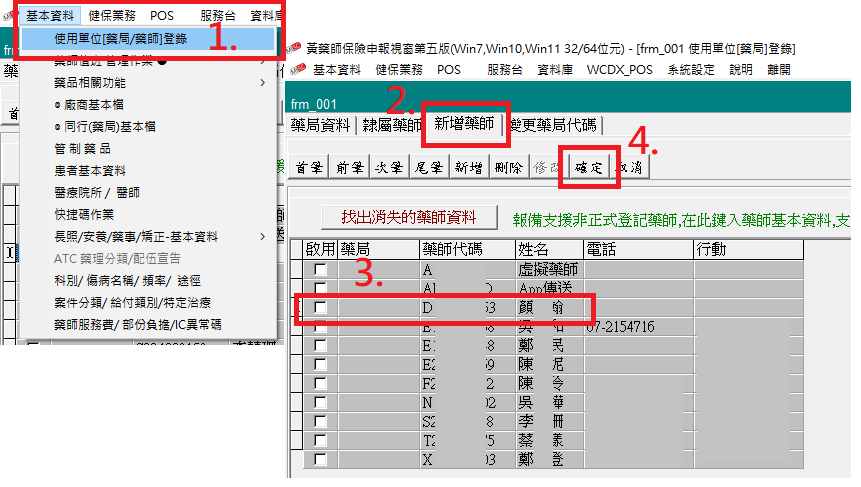Viewport: 861px width, 487px height.
Task: Click 取消 cancel button
Action: point(629,167)
